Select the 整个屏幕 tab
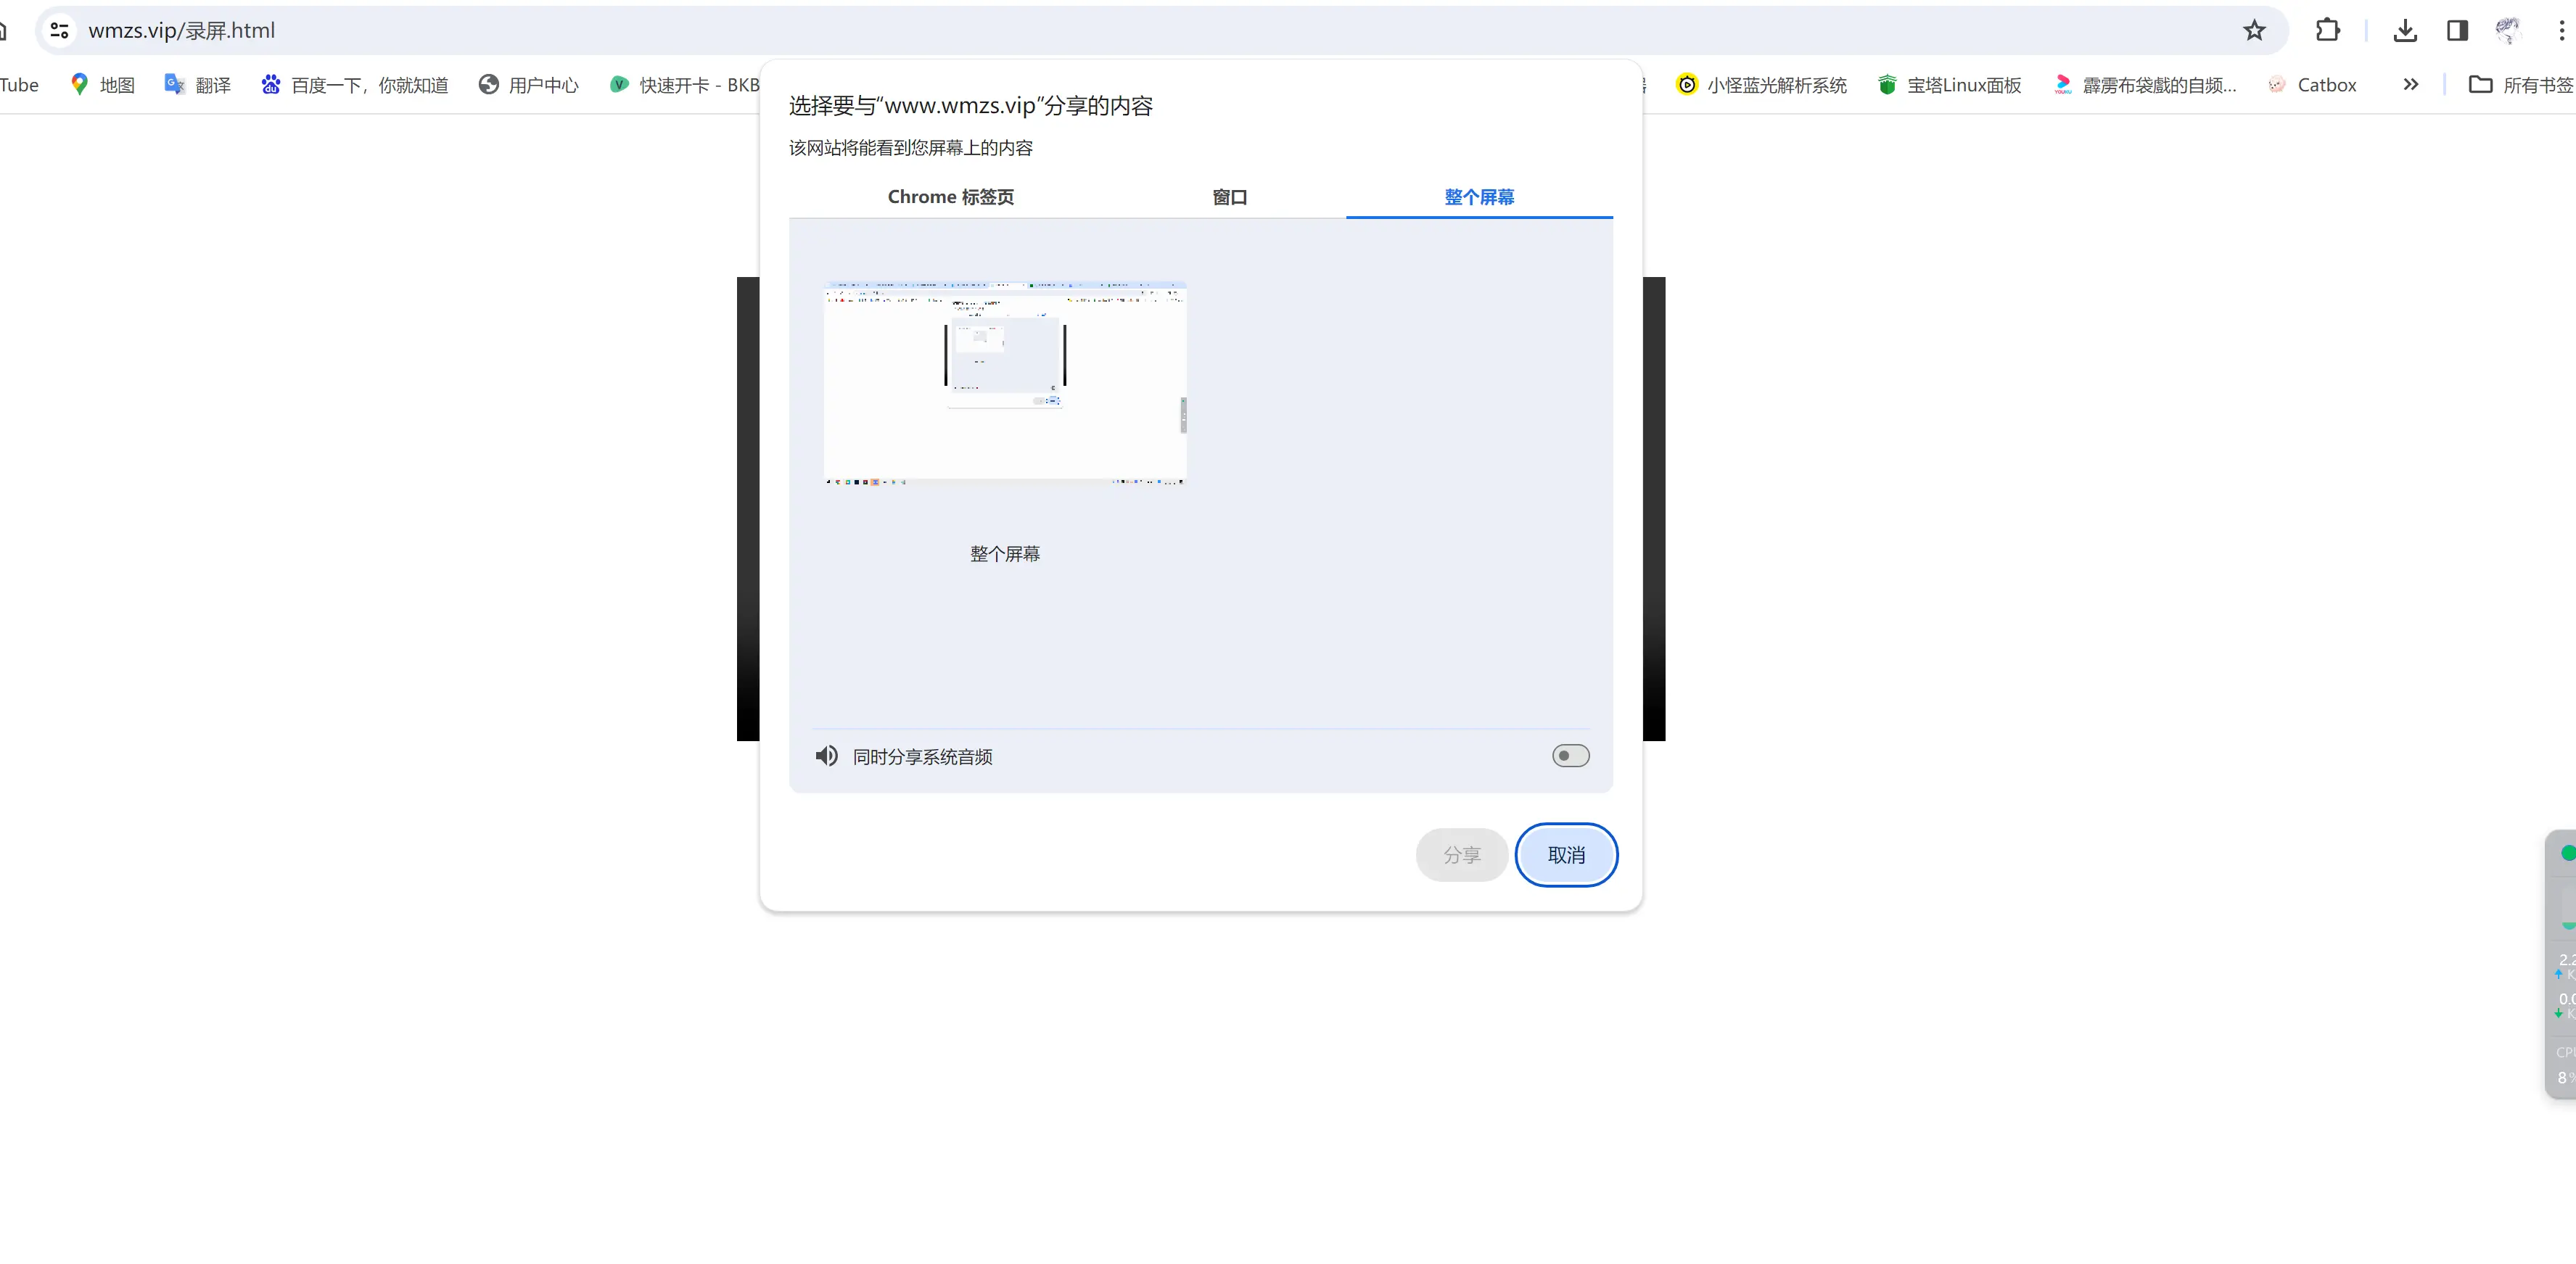The width and height of the screenshot is (2576, 1264). (1479, 197)
